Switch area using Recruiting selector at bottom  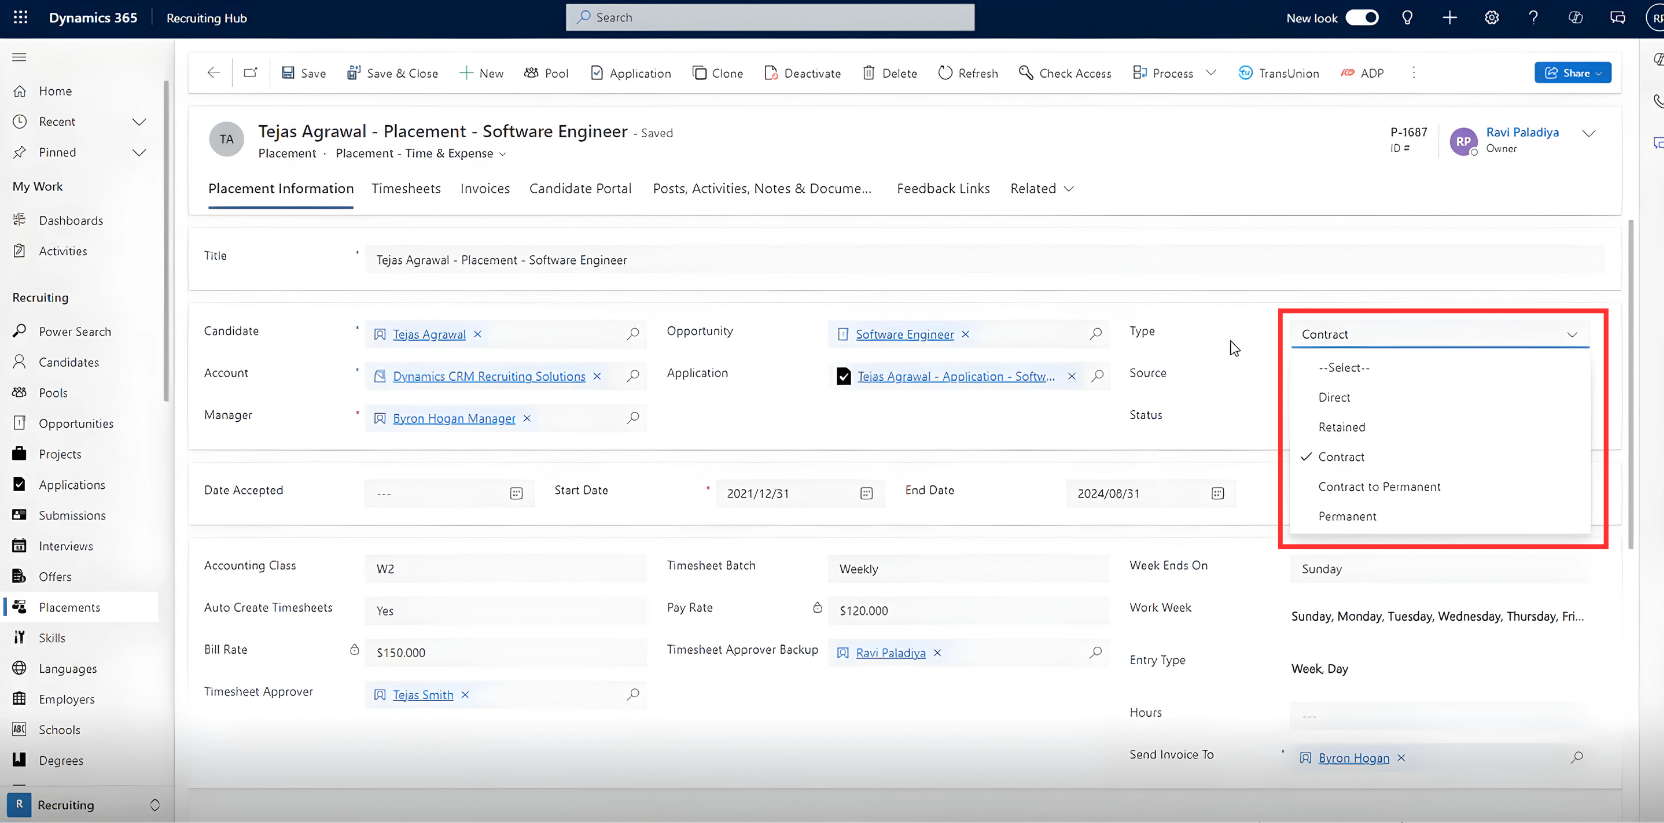pyautogui.click(x=85, y=805)
